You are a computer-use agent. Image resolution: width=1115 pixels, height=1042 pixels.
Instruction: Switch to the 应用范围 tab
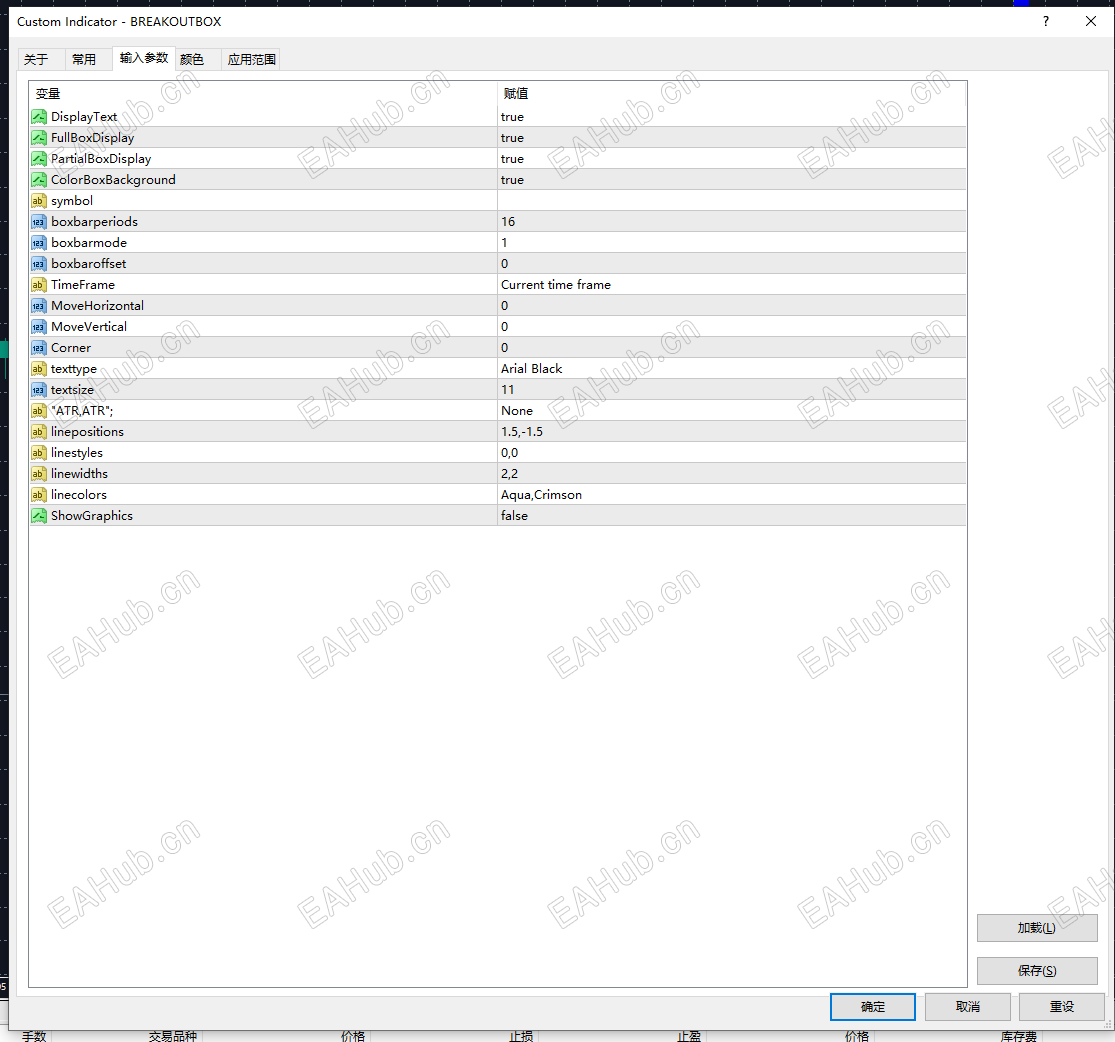point(251,59)
